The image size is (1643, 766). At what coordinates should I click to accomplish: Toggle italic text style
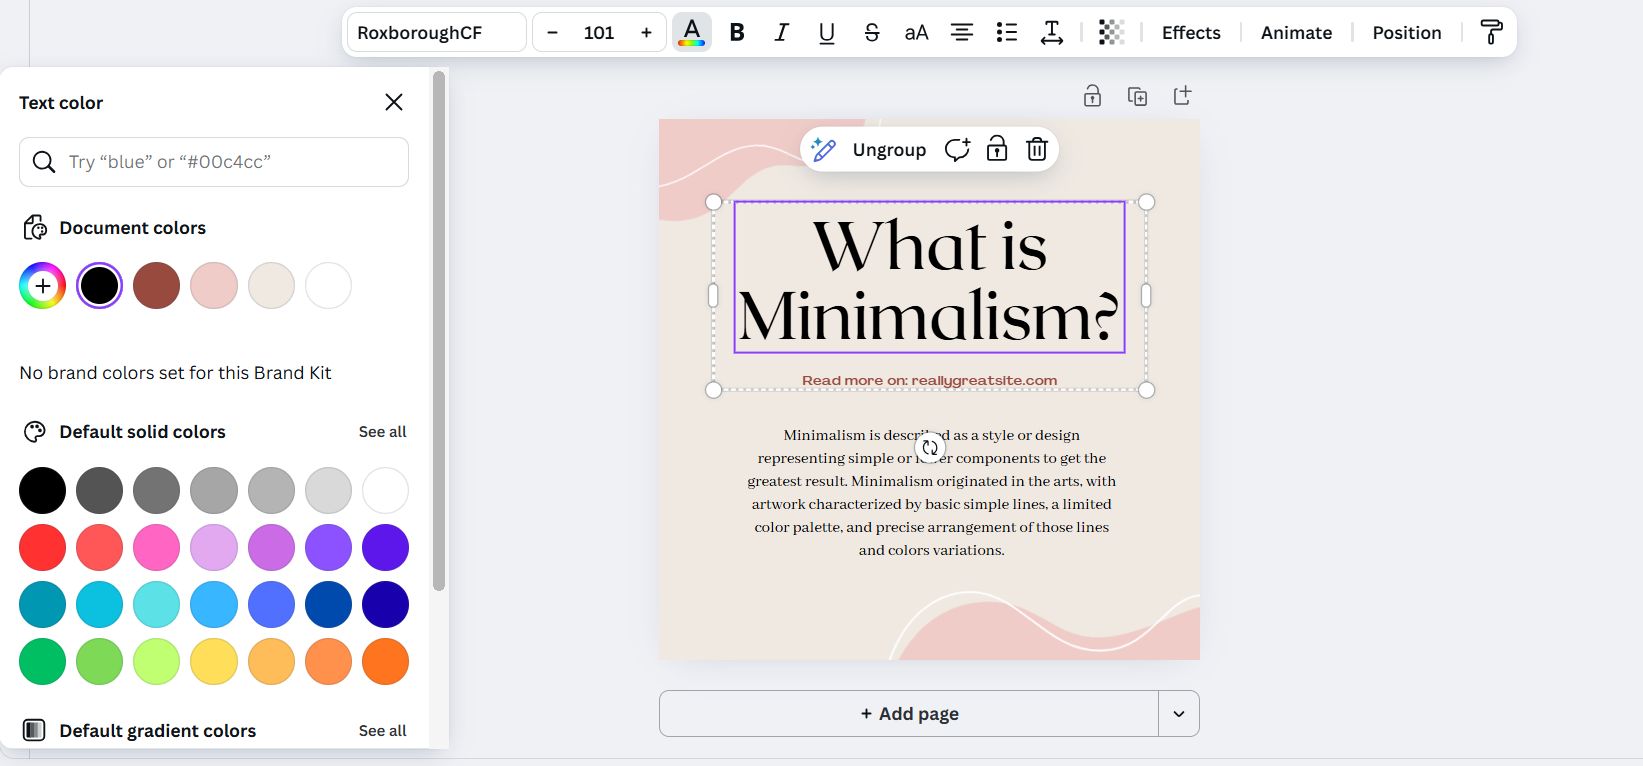[782, 33]
